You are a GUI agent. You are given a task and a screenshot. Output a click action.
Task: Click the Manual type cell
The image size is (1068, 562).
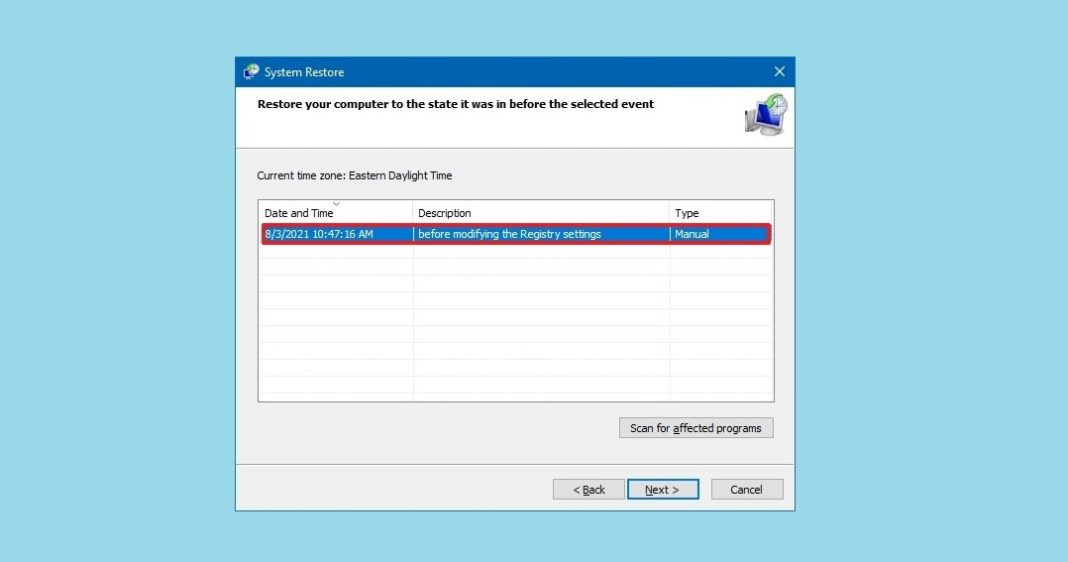(692, 234)
